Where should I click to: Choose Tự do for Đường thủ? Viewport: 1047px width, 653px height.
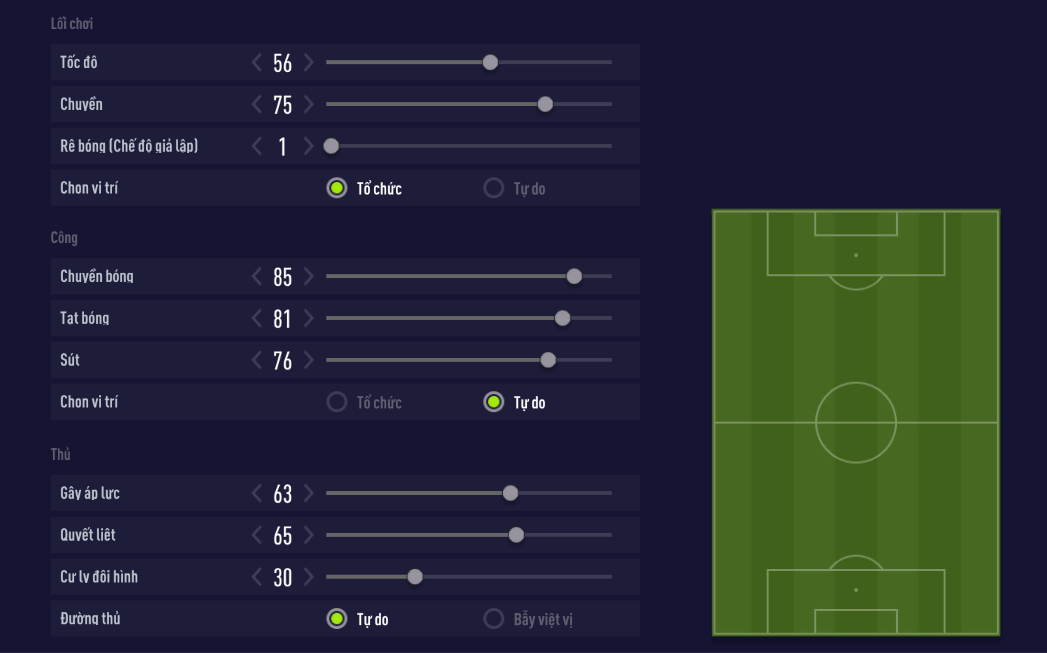coord(337,619)
